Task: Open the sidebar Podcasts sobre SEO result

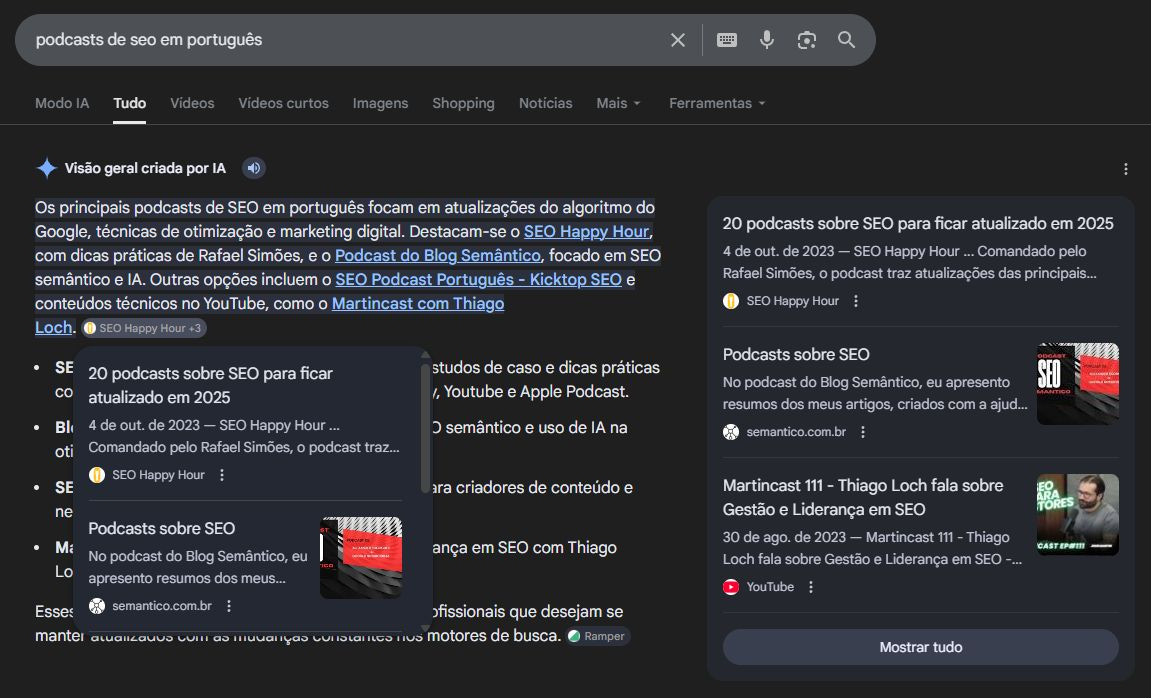Action: (x=796, y=355)
